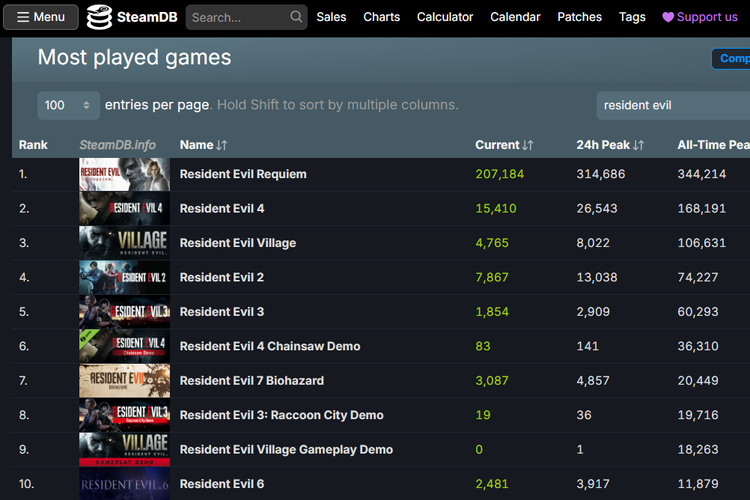Go to the Calculator page

pos(445,17)
